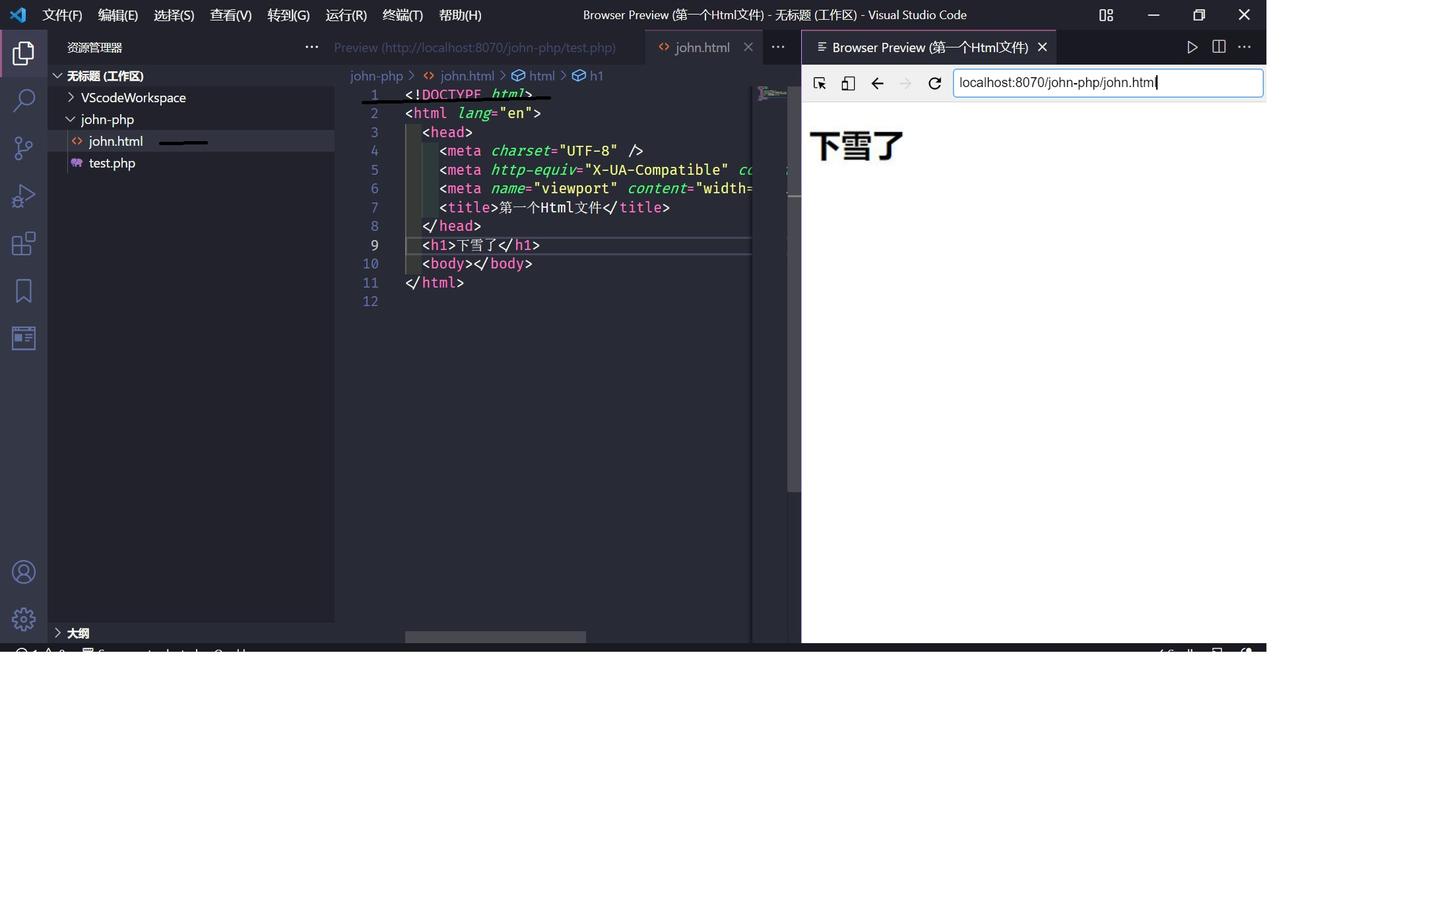
Task: Open the Manage settings gear
Action: [23, 619]
